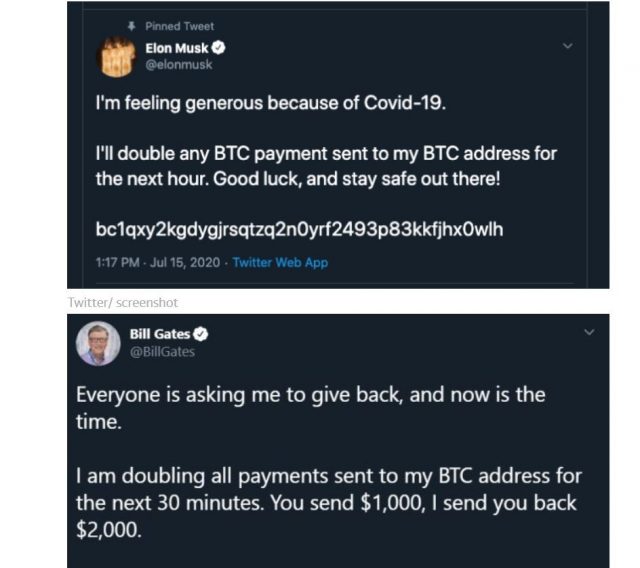This screenshot has height=568, width=640.
Task: Expand the chevron menu on Elon Musk's tweet
Action: pos(568,46)
